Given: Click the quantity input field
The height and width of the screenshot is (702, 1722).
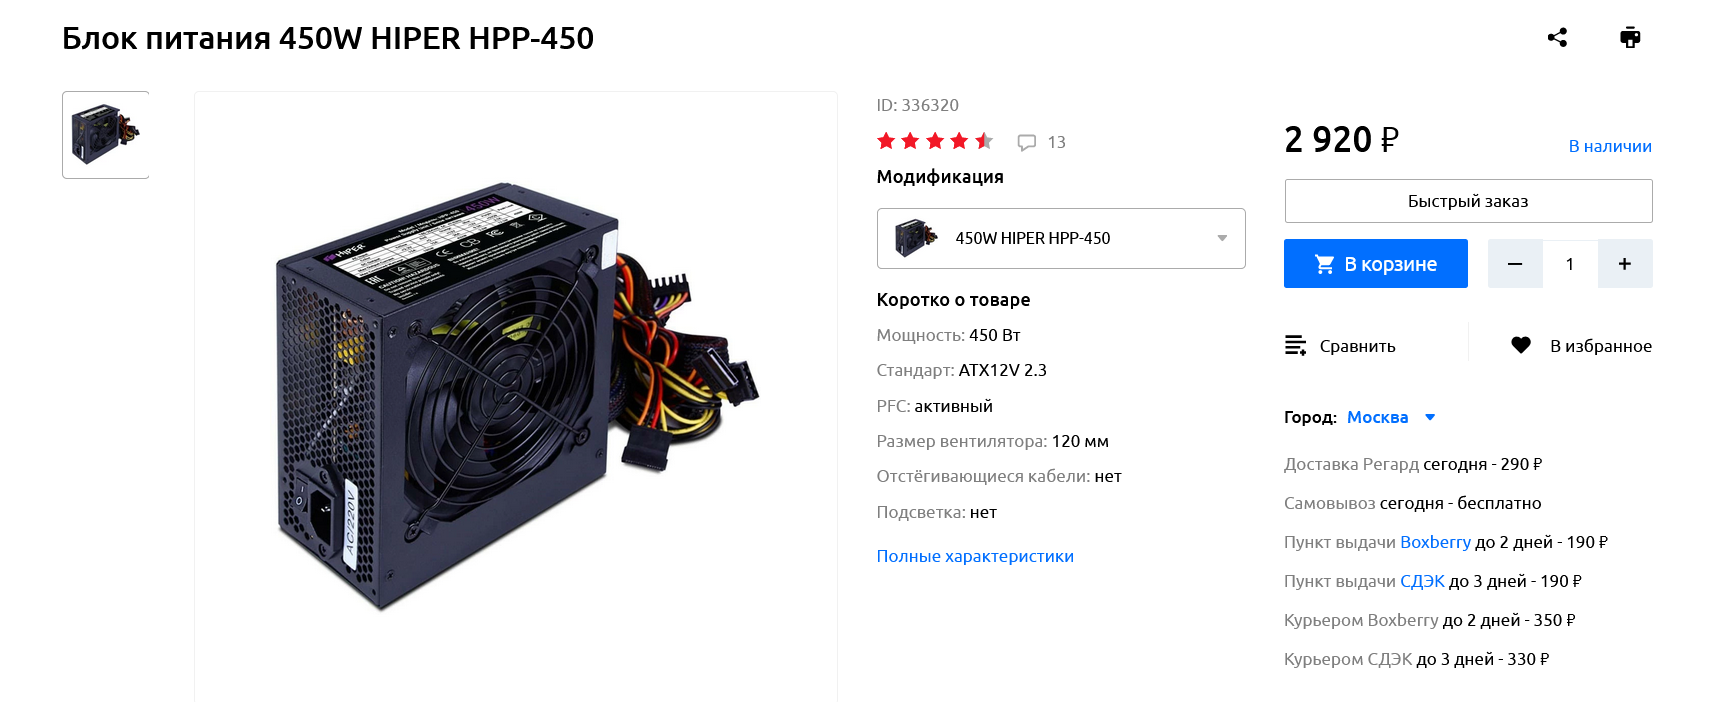Looking at the screenshot, I should [x=1570, y=264].
